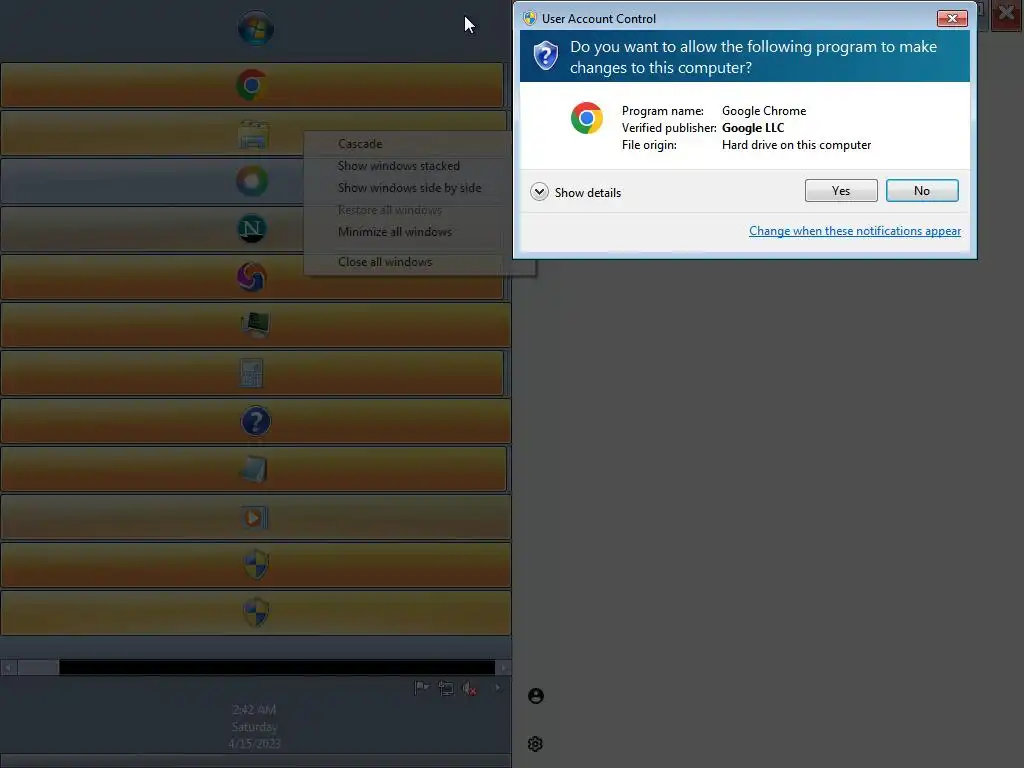Open the Windows Start orb

click(255, 29)
